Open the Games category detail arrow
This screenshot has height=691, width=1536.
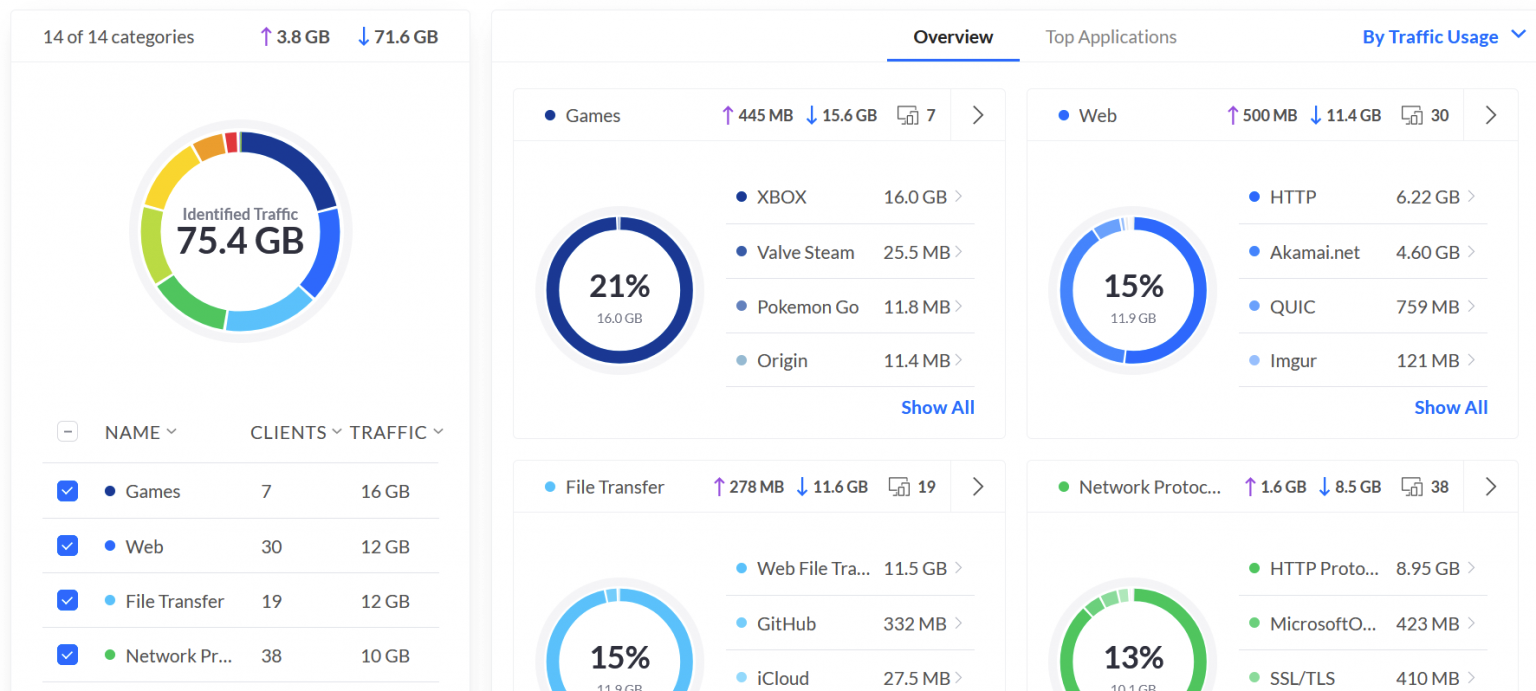(978, 115)
